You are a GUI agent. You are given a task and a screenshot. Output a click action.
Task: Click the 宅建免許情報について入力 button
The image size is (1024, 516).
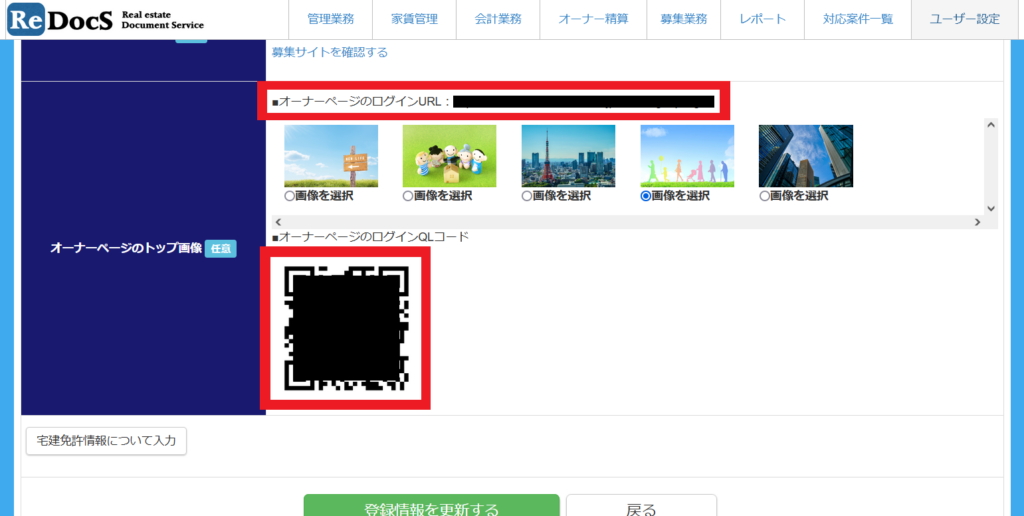106,441
